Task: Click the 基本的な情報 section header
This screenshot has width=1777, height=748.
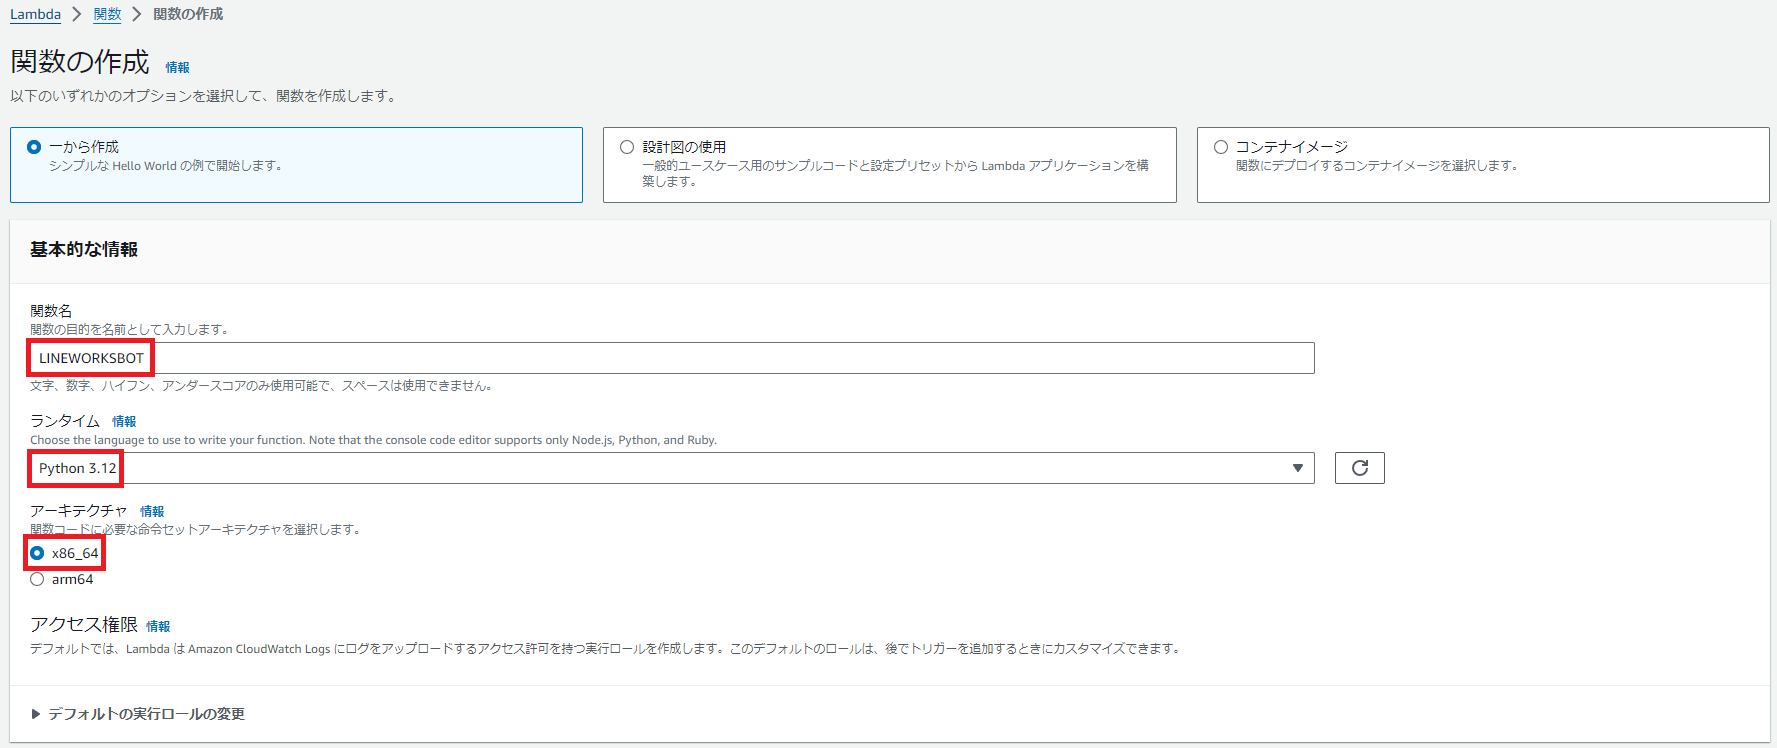Action: 84,249
